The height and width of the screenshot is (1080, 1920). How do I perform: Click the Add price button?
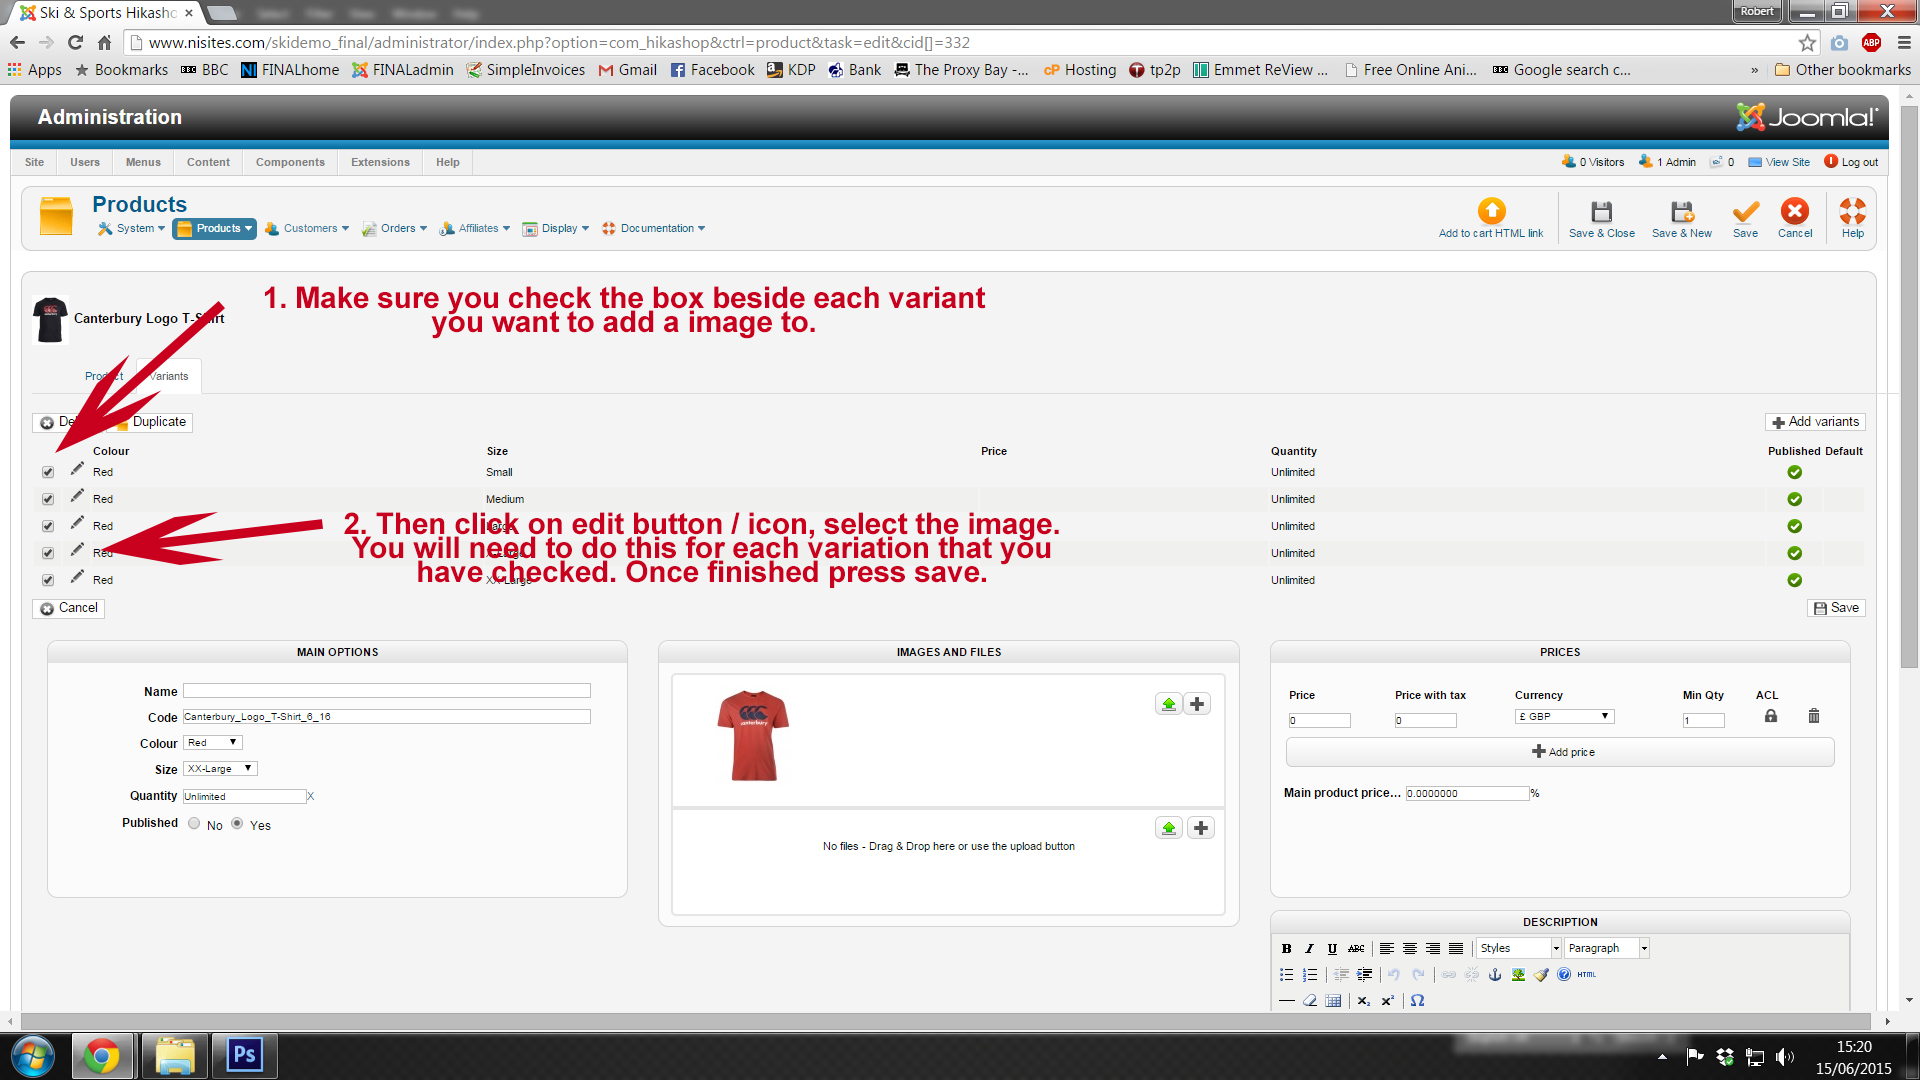pyautogui.click(x=1561, y=752)
